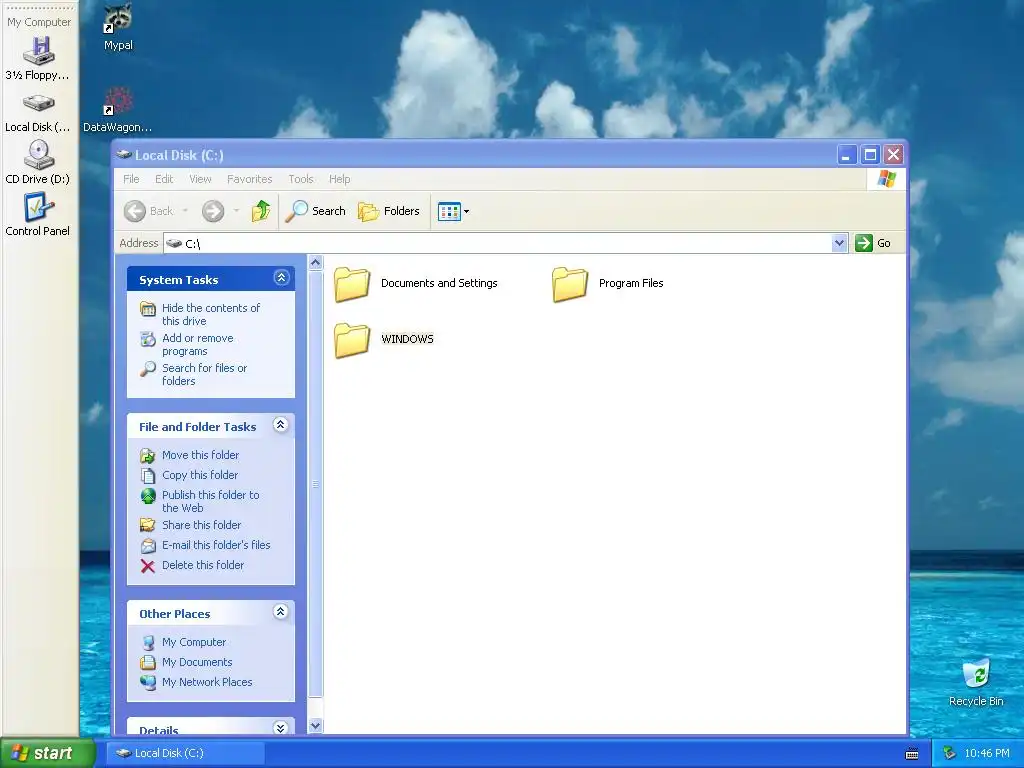Click the Forward arrow button
This screenshot has width=1024, height=768.
click(x=213, y=211)
